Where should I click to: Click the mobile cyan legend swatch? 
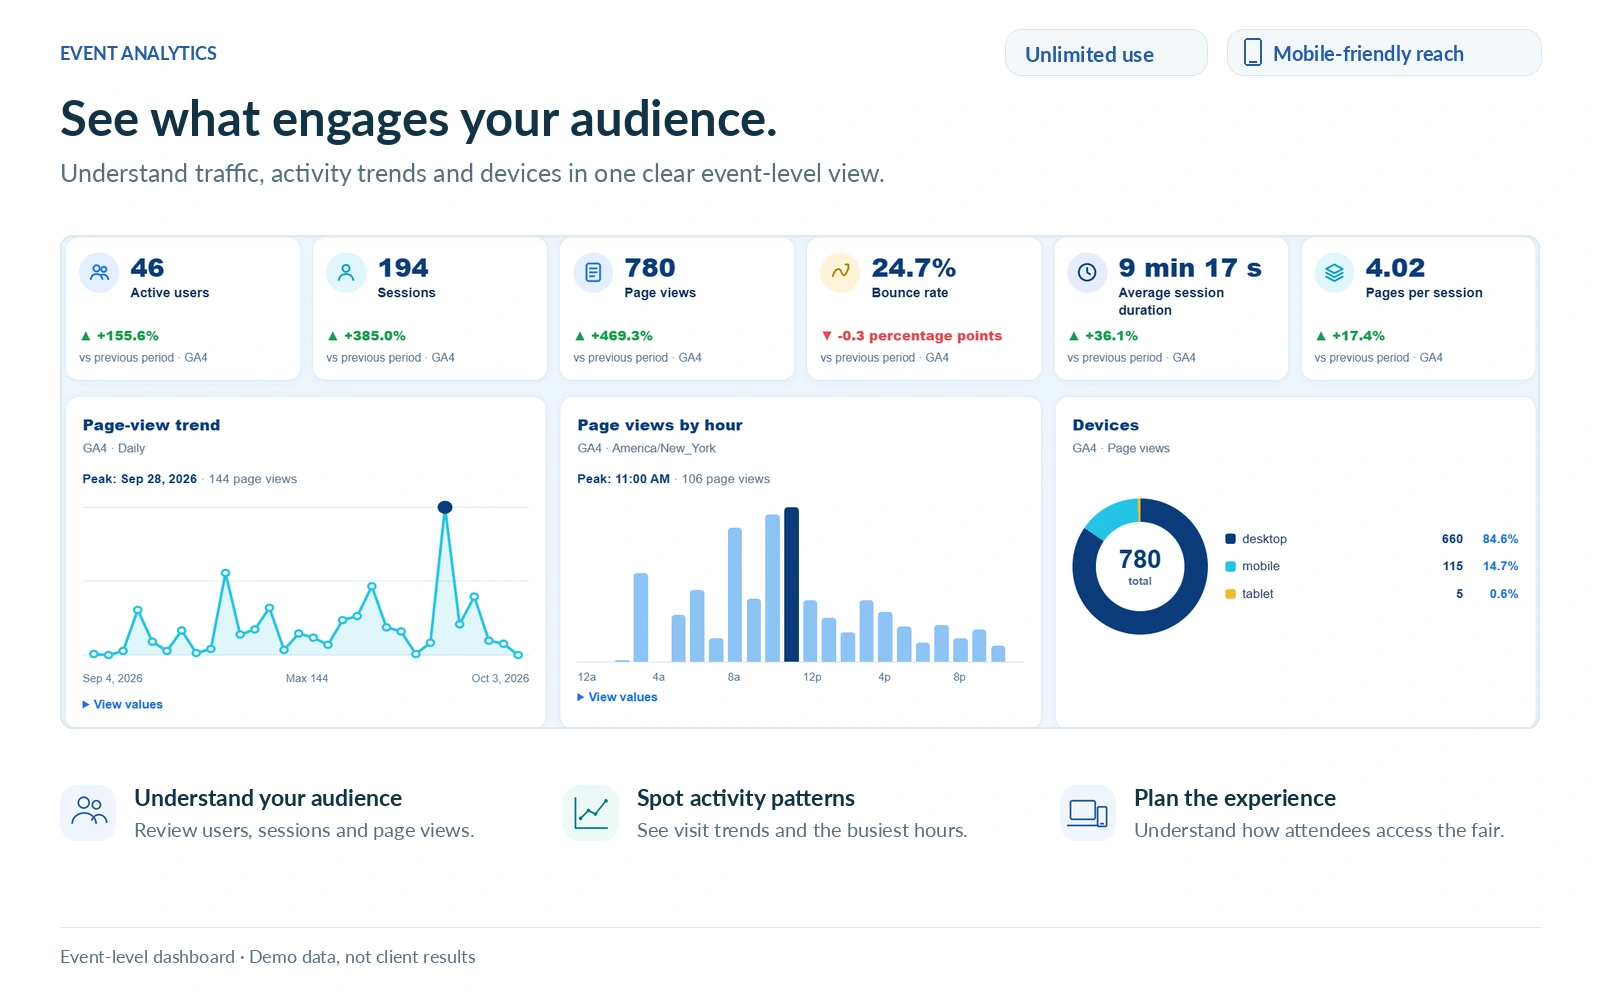click(x=1231, y=566)
